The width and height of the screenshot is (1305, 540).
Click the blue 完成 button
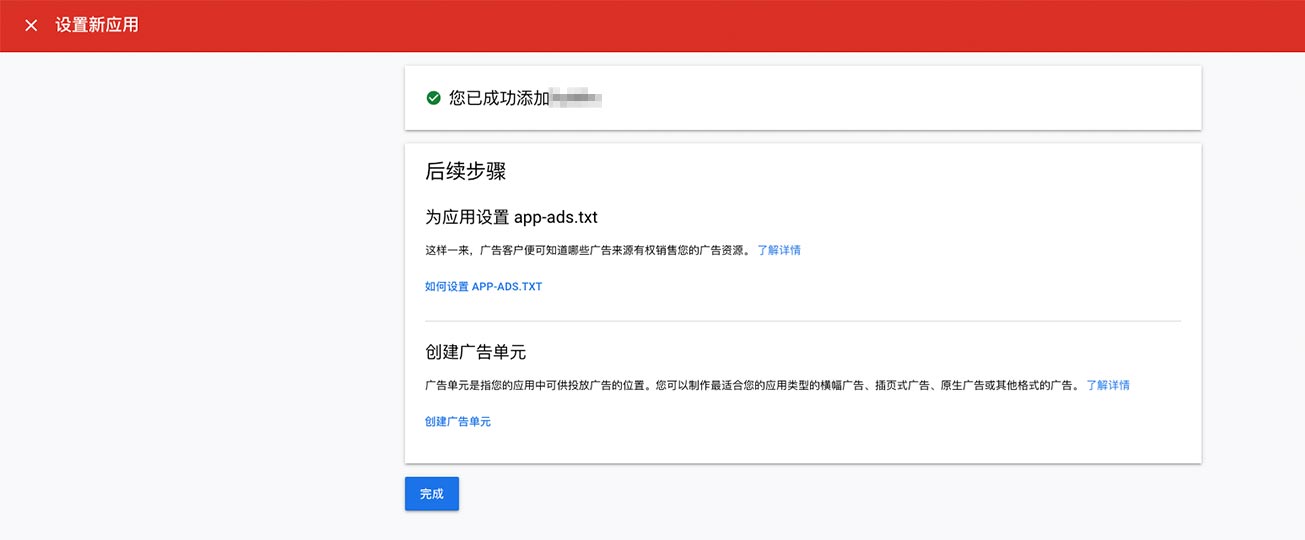(x=432, y=494)
